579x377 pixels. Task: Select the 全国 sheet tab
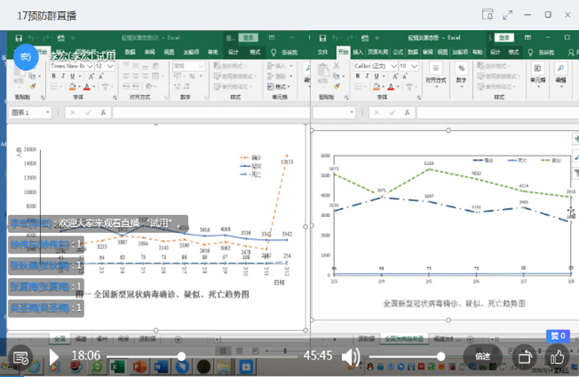click(x=60, y=339)
